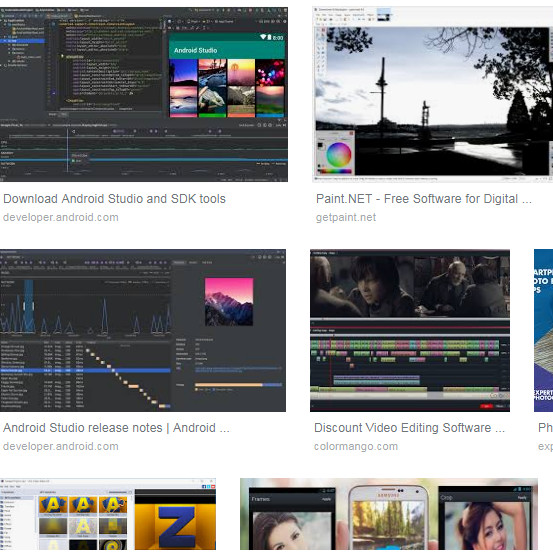Open the Samsung phone photo frames thumbnail
This screenshot has width=553, height=553.
(389, 515)
